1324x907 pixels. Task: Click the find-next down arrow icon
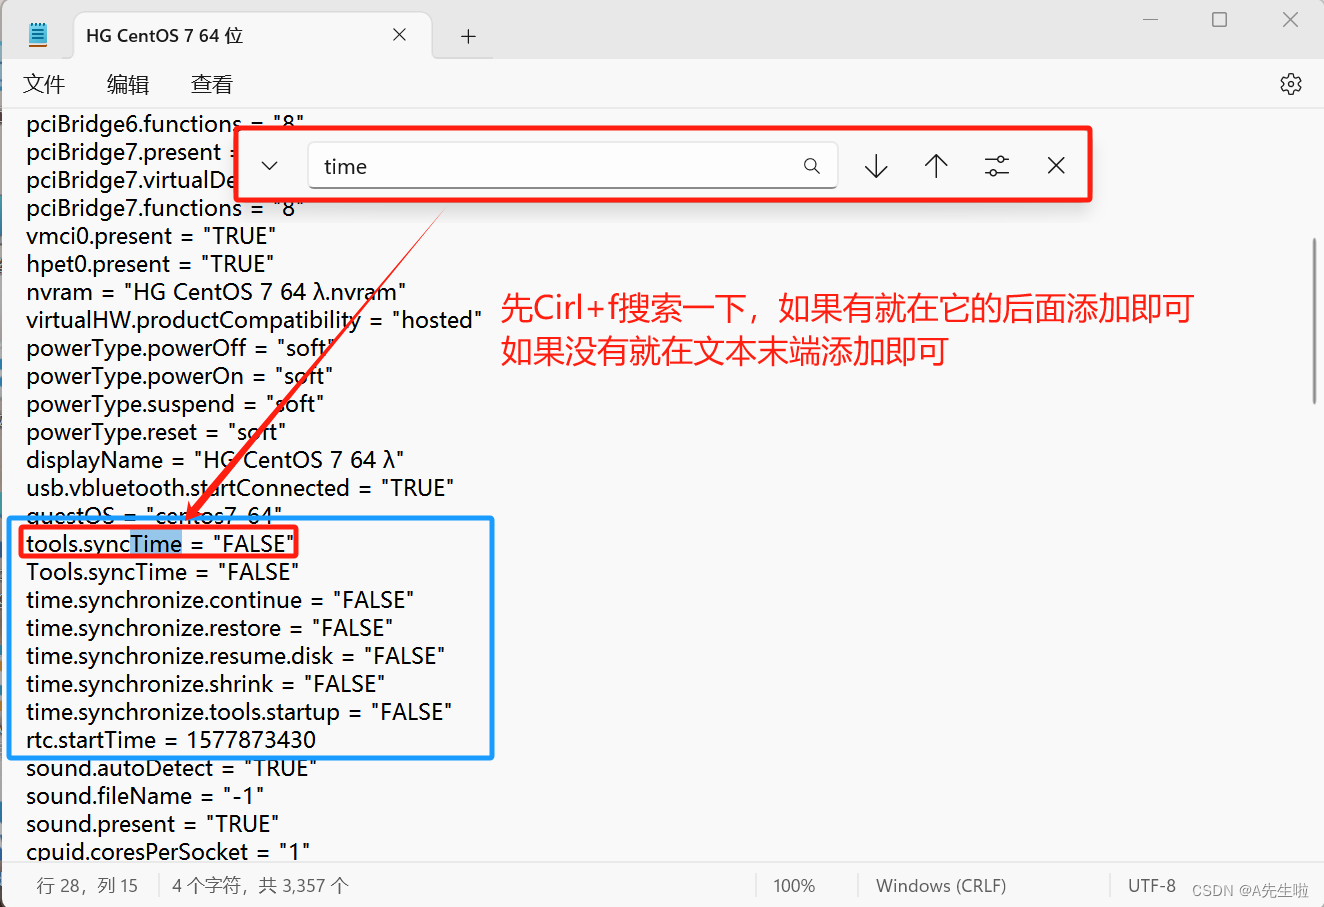tap(875, 165)
